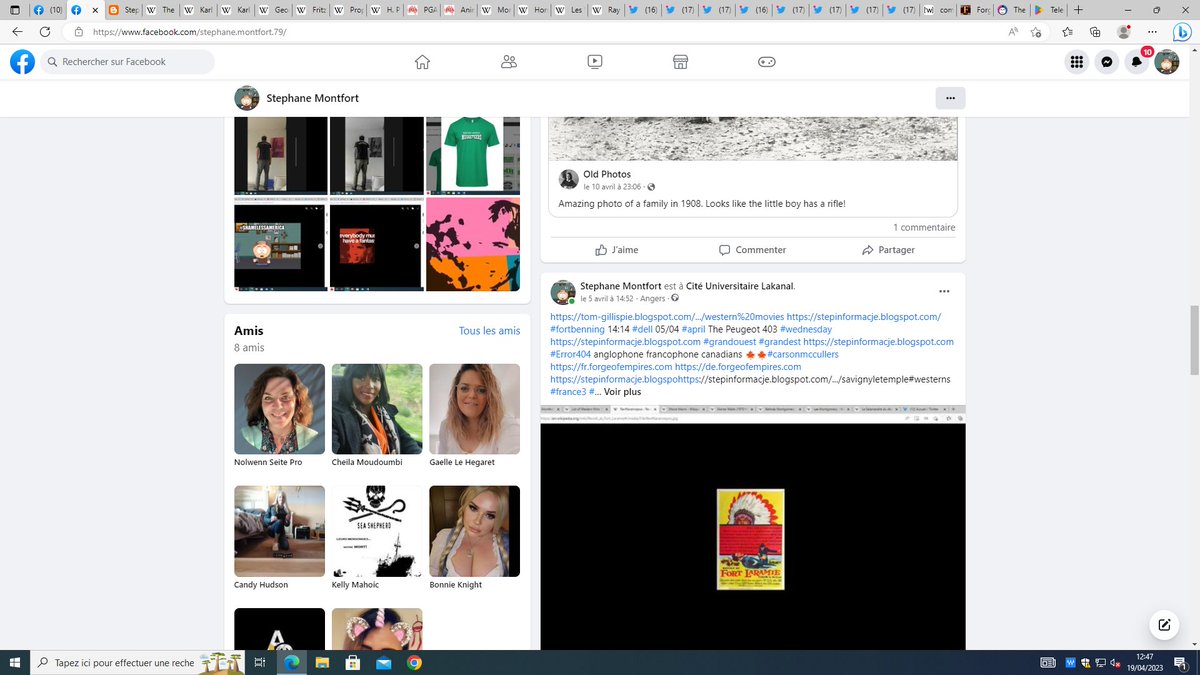Open the pink and orange artwork photo
Screen dimensions: 1200x675
[474, 244]
